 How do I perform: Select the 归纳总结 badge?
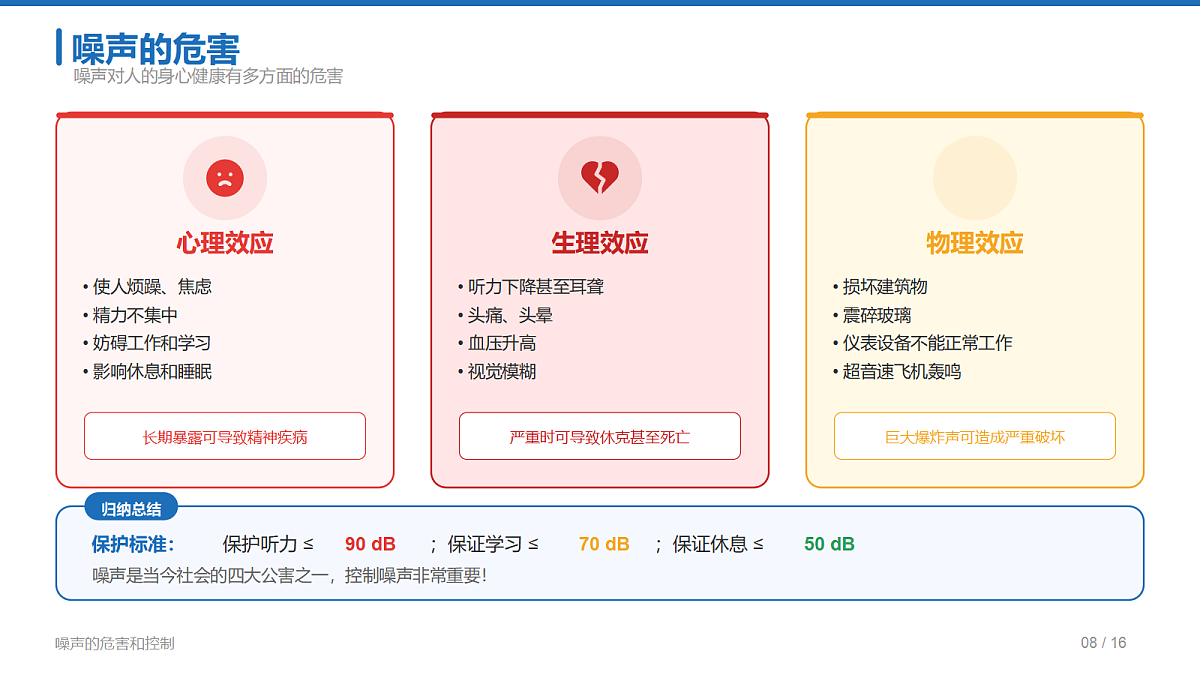[x=131, y=508]
